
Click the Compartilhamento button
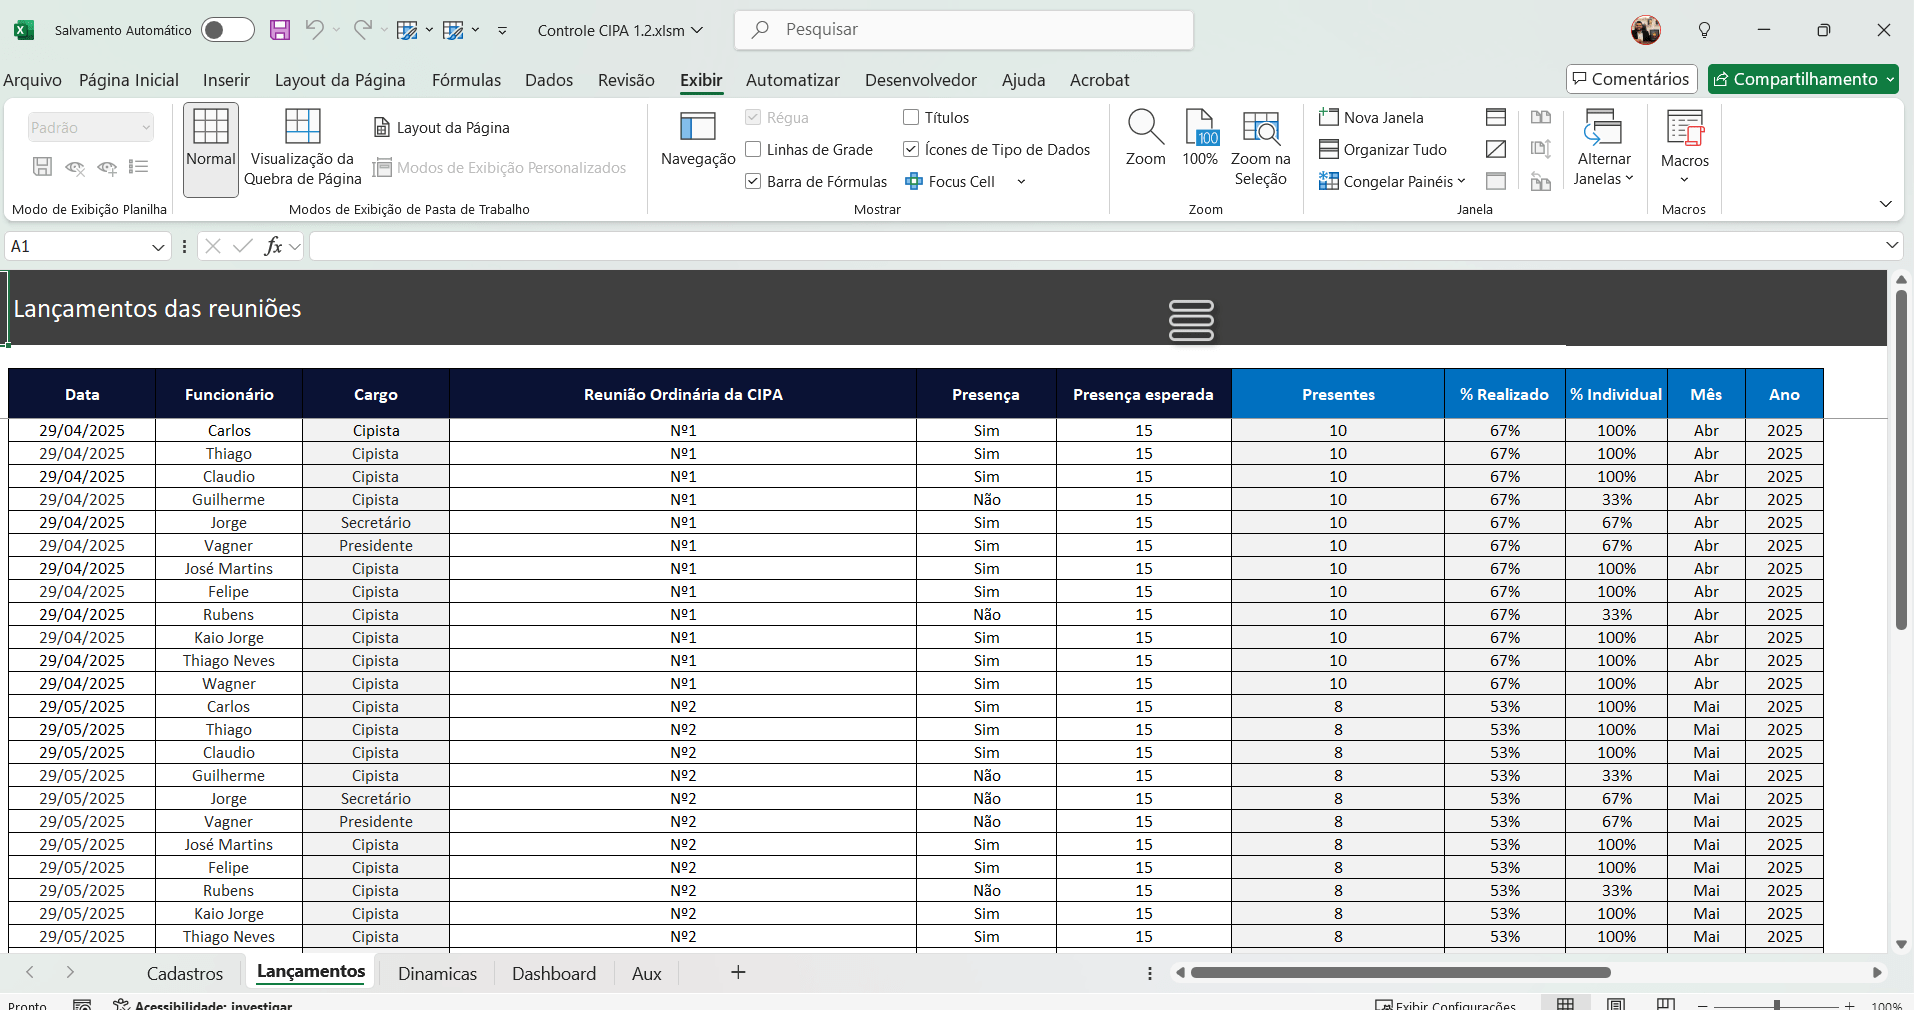point(1802,79)
